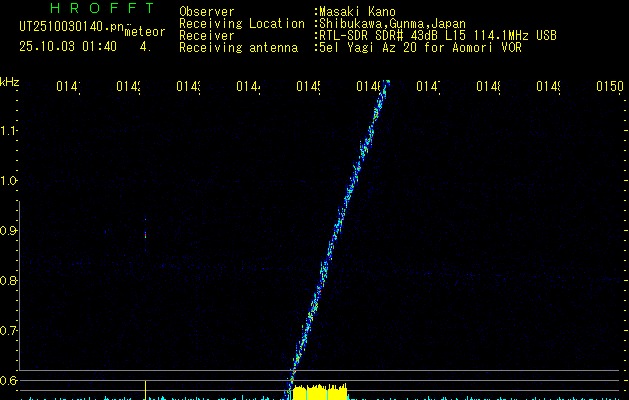Click the 0.6 kHz frequency tick label
629x400 pixels.
(x=9, y=381)
